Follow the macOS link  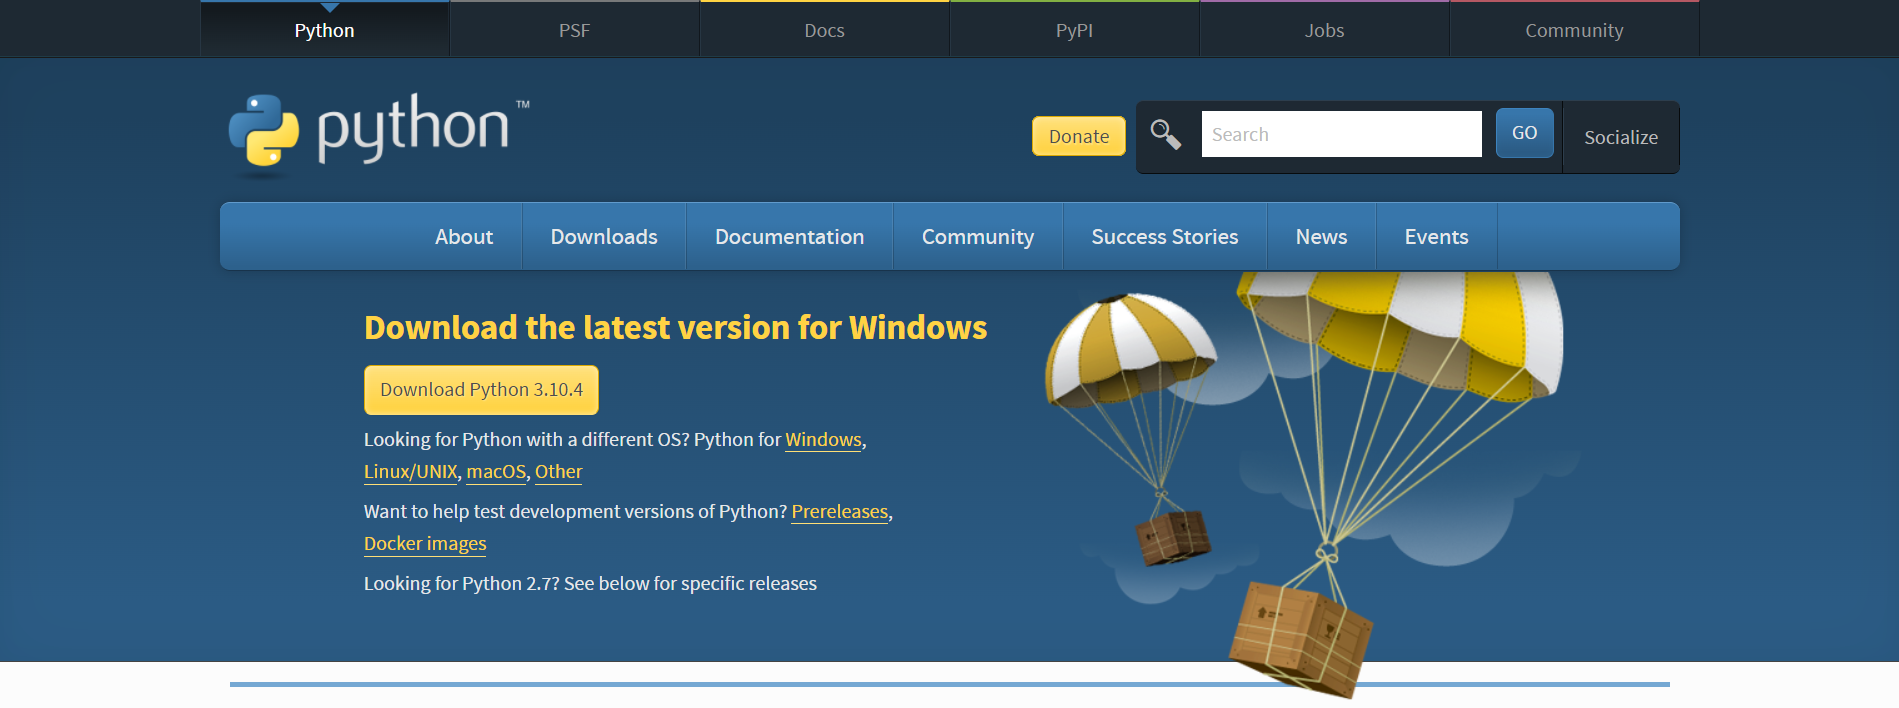[x=496, y=472]
